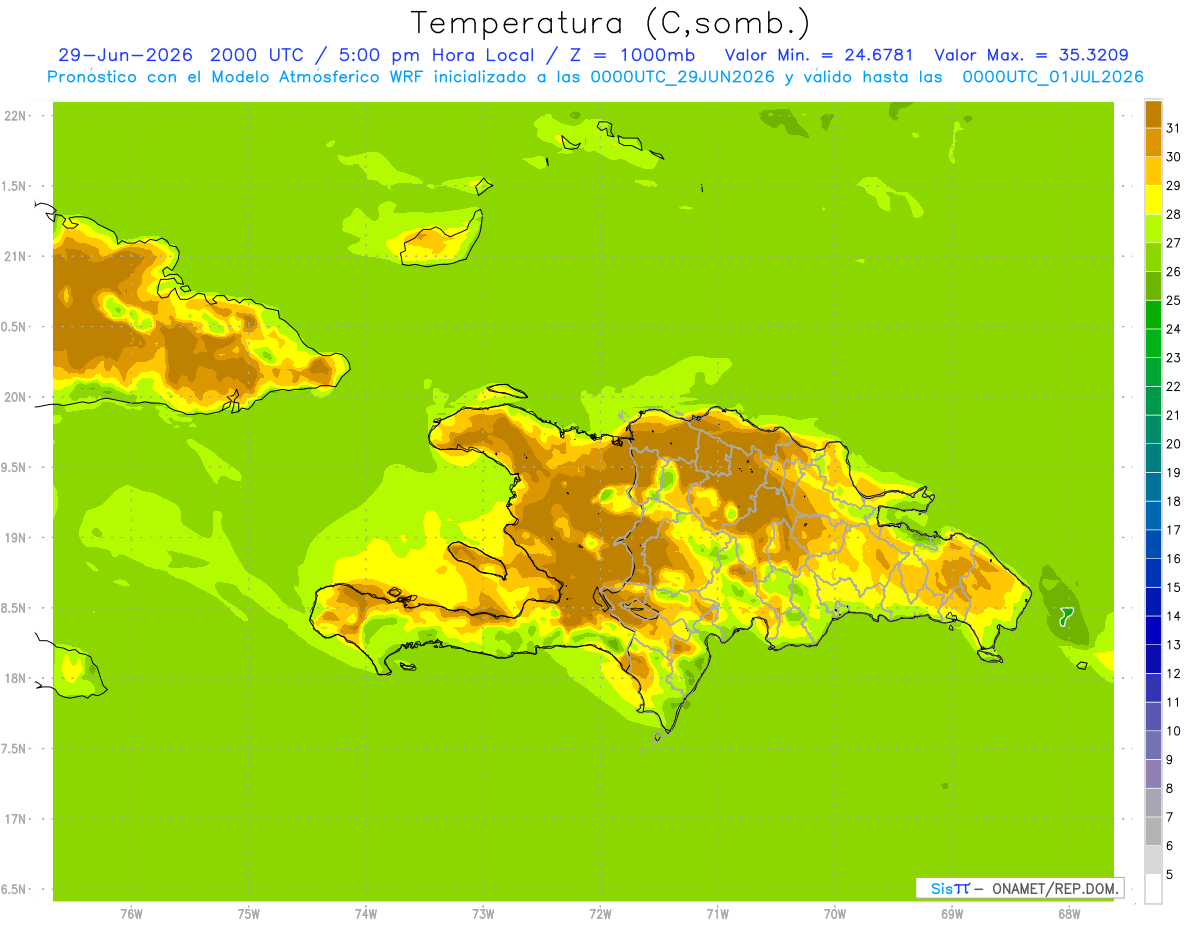Click the legend value 5
The image size is (1200, 927).
1170,875
